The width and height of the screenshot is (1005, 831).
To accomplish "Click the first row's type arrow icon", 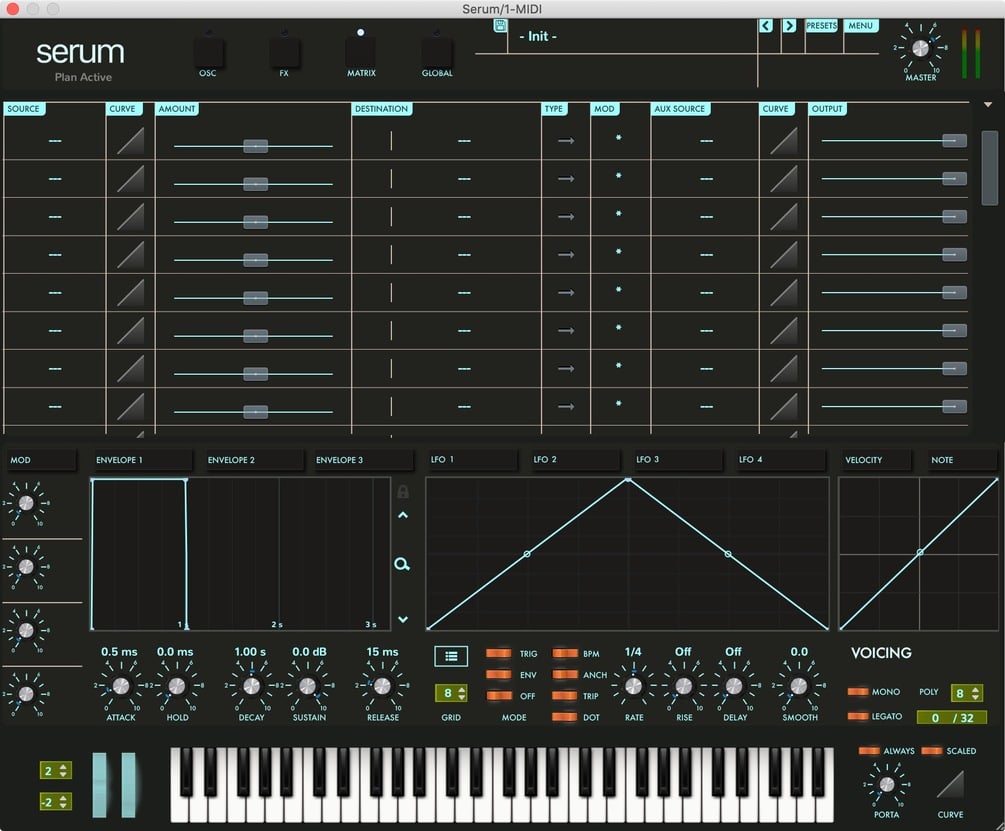I will [x=566, y=140].
